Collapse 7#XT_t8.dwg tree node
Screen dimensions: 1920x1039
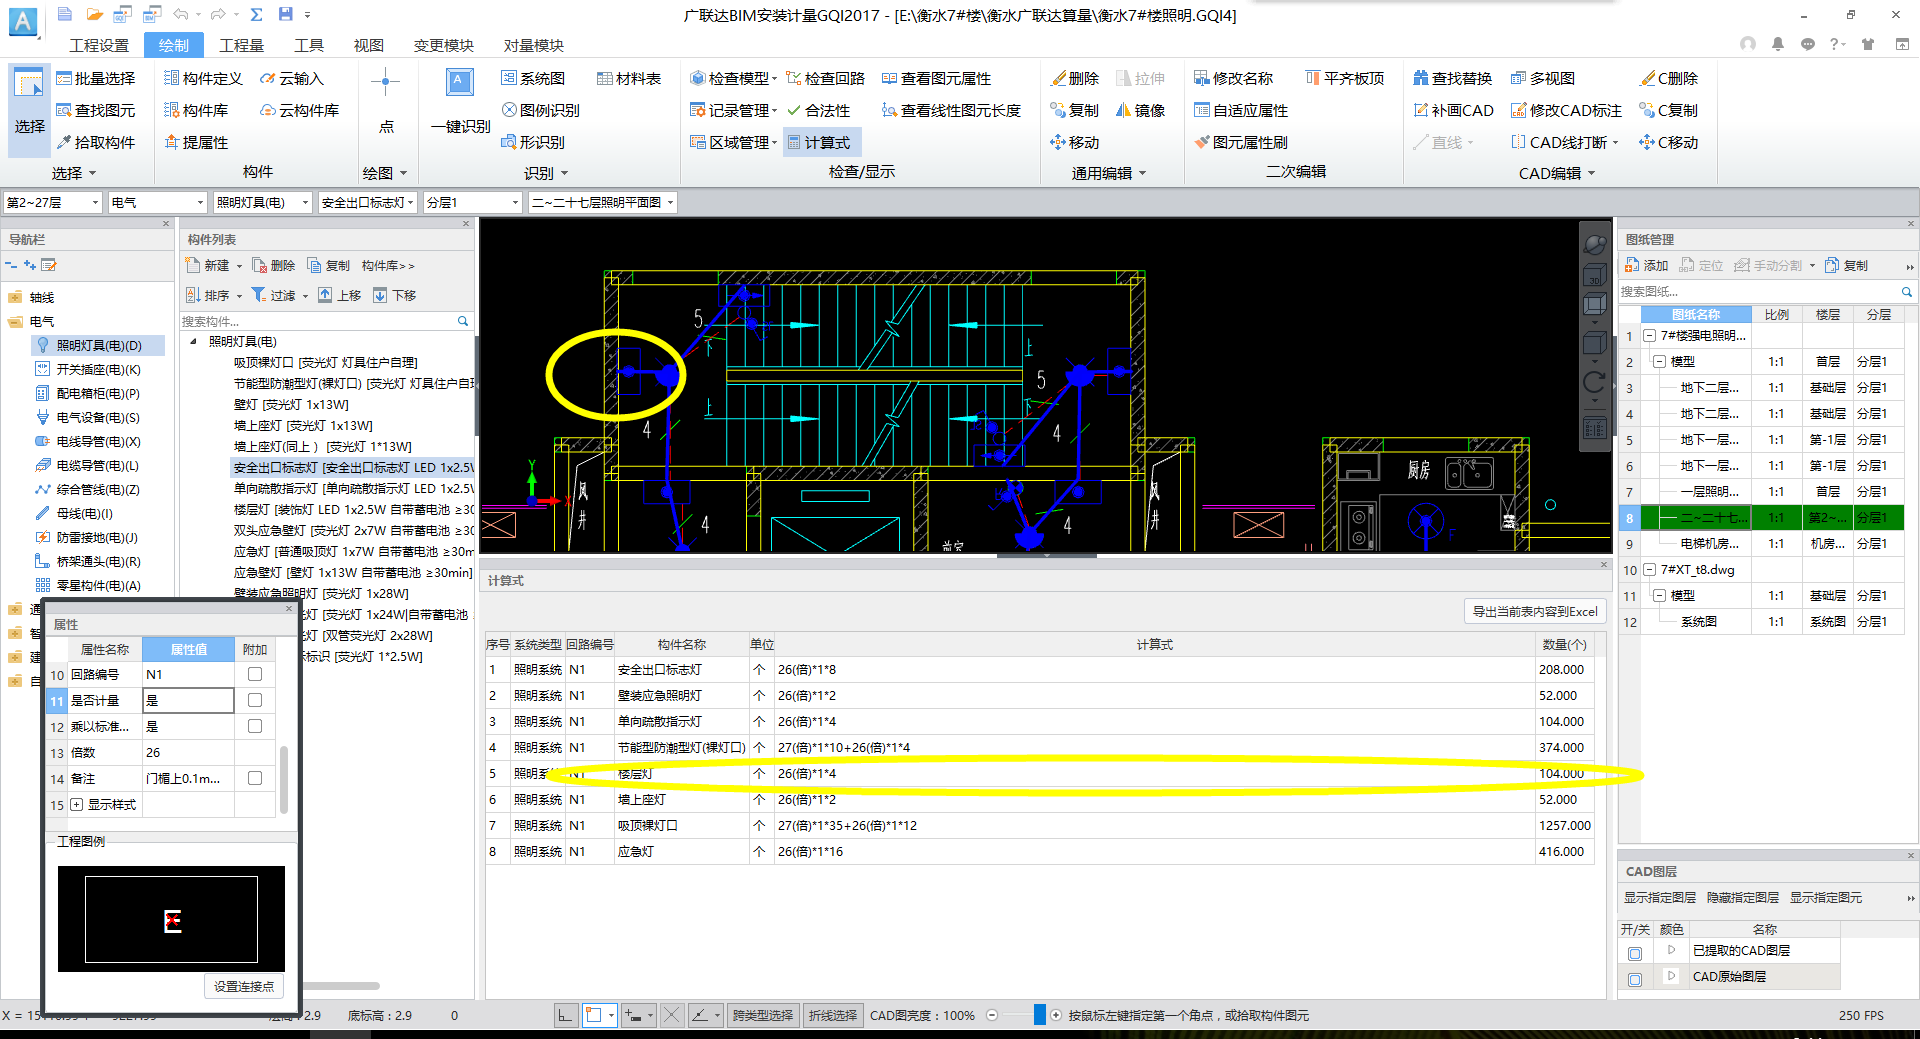click(x=1649, y=569)
